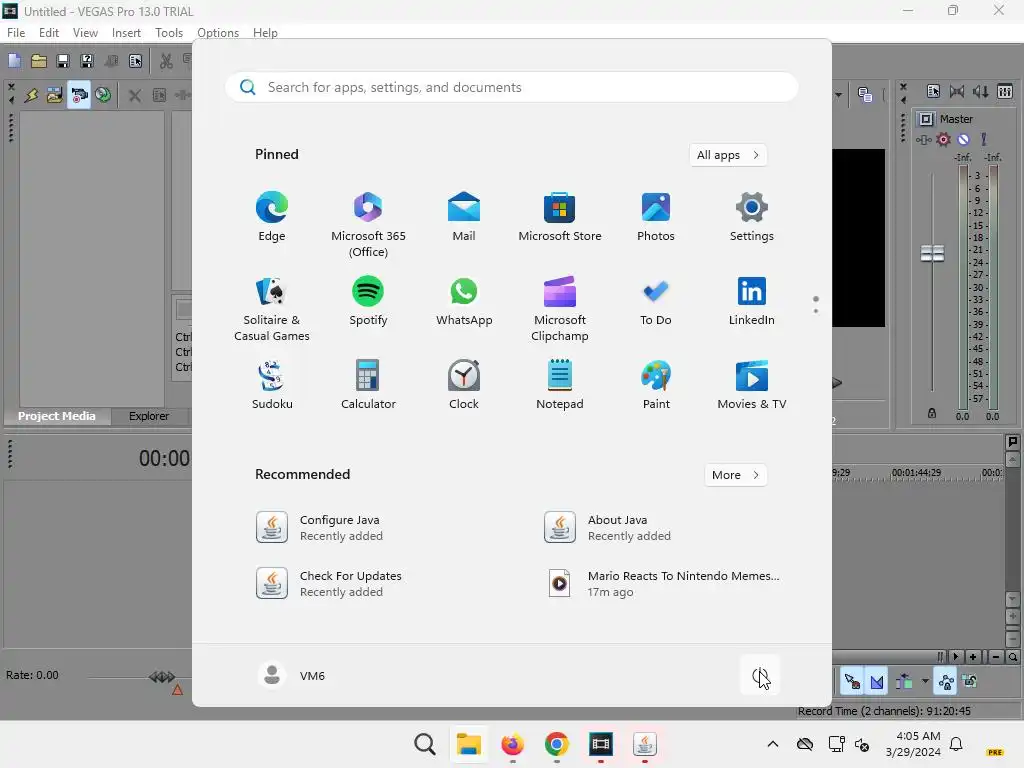The height and width of the screenshot is (768, 1024).
Task: Open Spotify from pinned apps
Action: coord(368,301)
